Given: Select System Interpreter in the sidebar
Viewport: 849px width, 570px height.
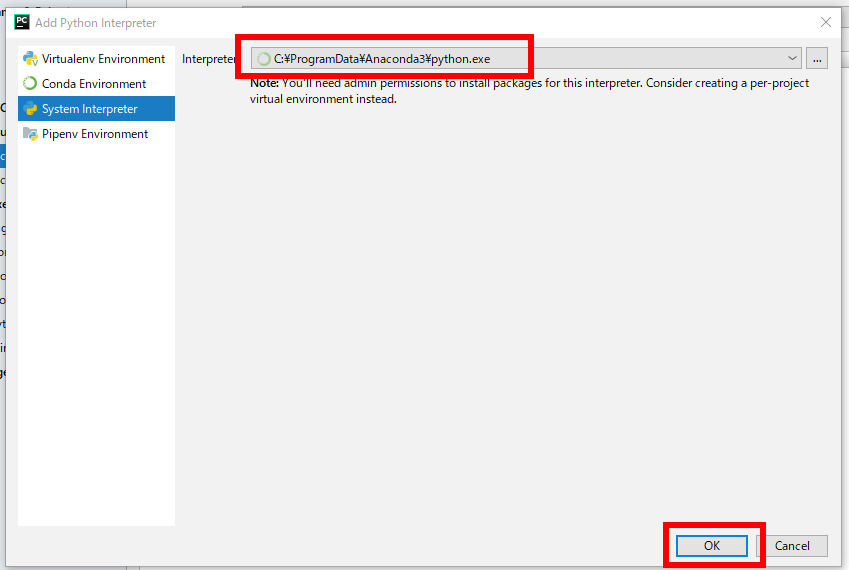Looking at the screenshot, I should [96, 108].
